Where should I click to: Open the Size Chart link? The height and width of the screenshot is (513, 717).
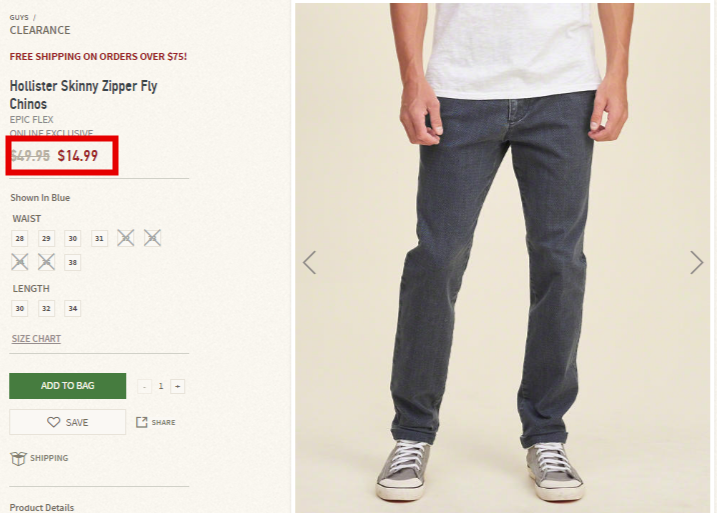(36, 339)
